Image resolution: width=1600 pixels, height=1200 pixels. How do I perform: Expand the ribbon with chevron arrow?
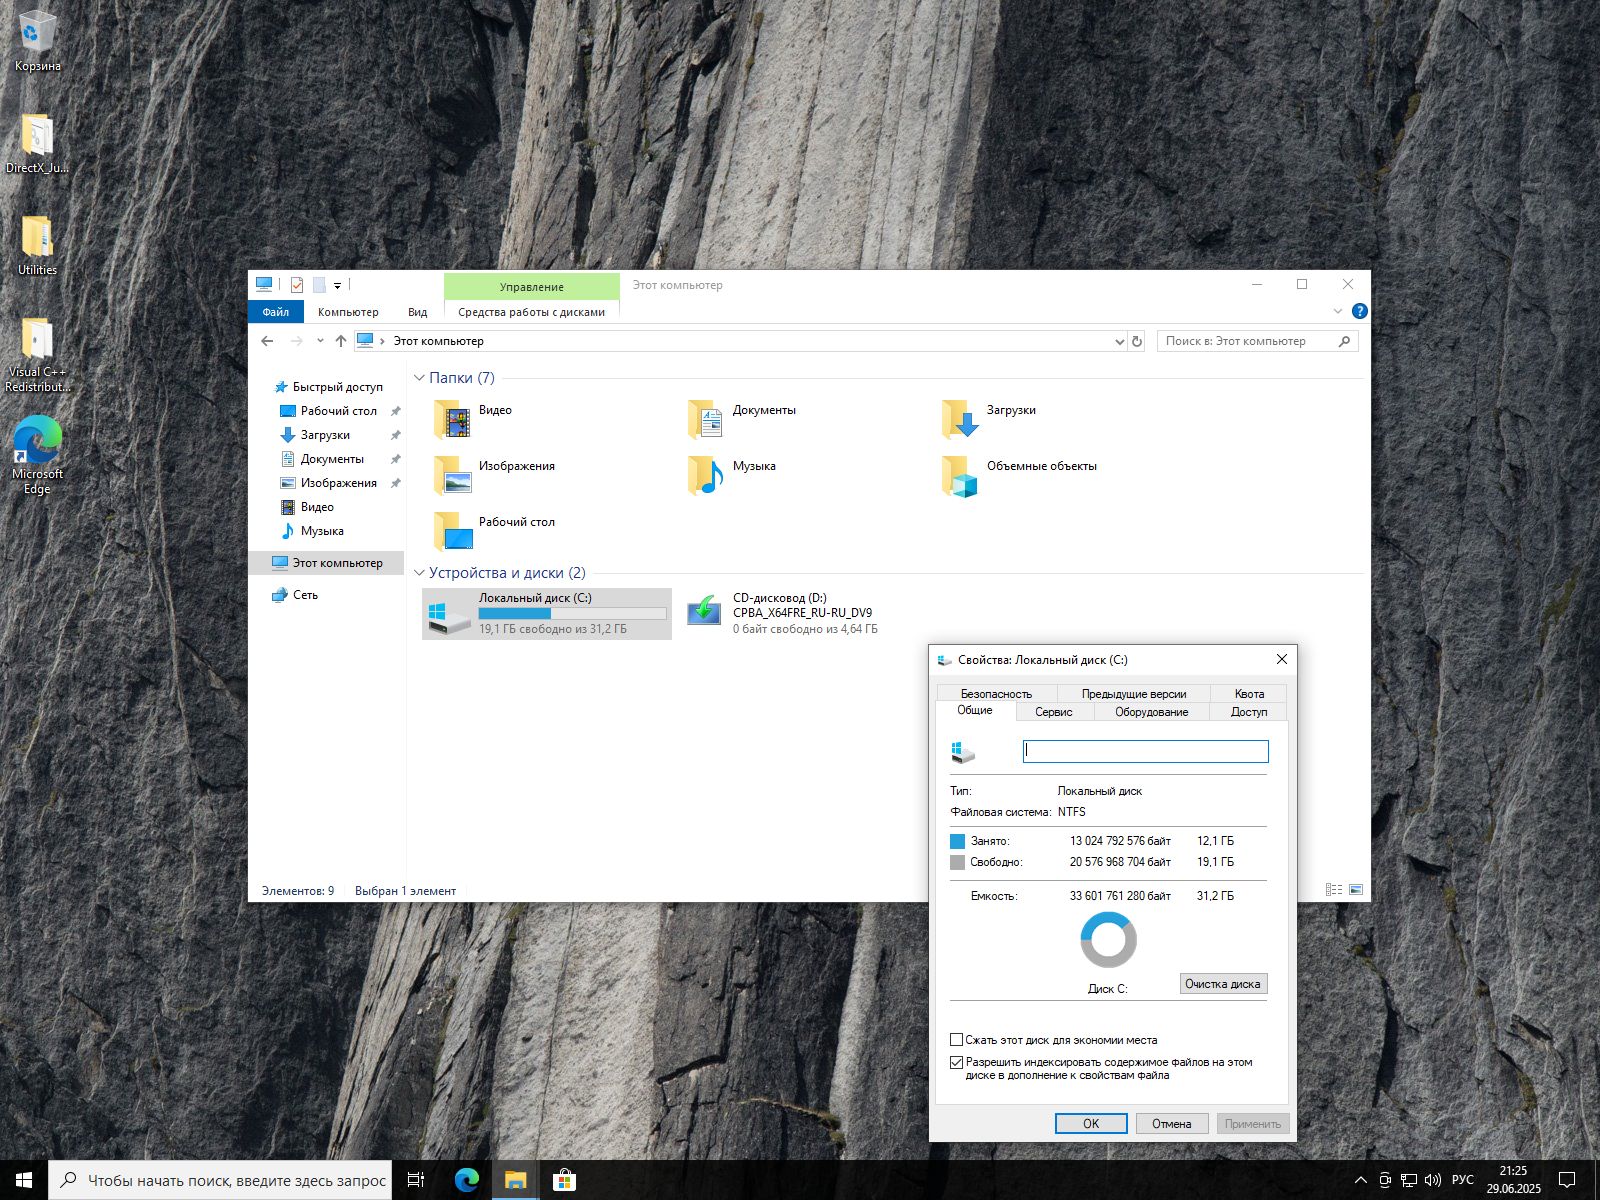coord(1338,311)
